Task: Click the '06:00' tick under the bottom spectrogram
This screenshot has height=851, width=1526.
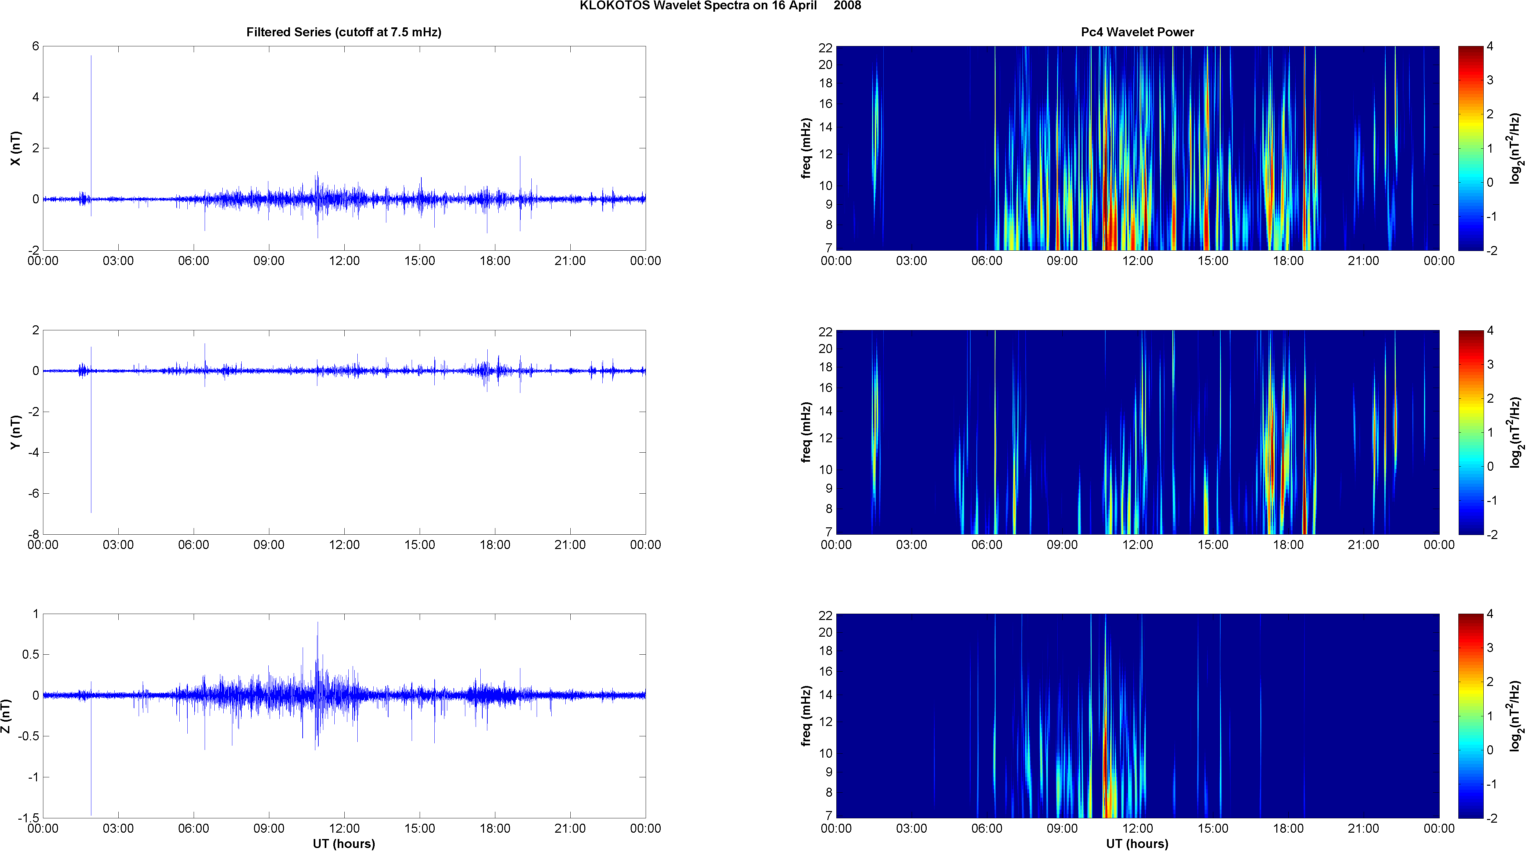Action: (987, 829)
